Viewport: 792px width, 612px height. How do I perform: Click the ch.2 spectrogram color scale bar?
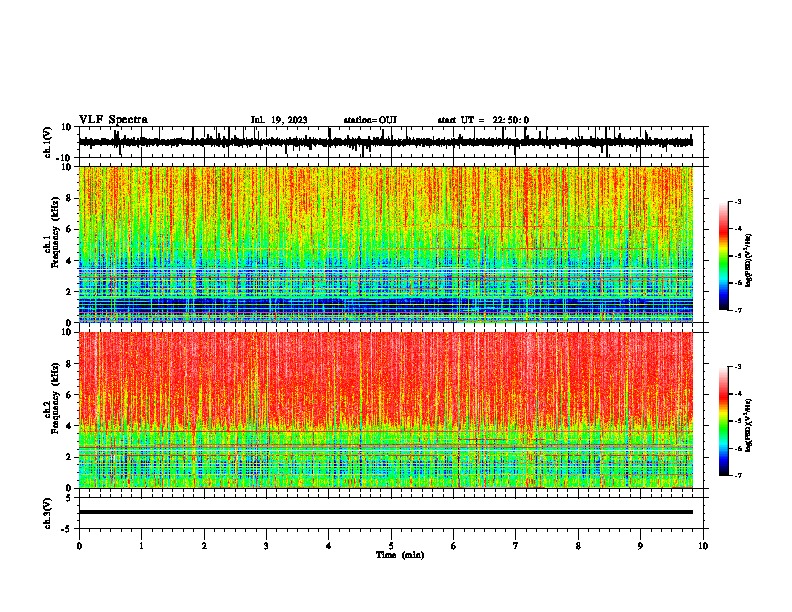point(723,421)
